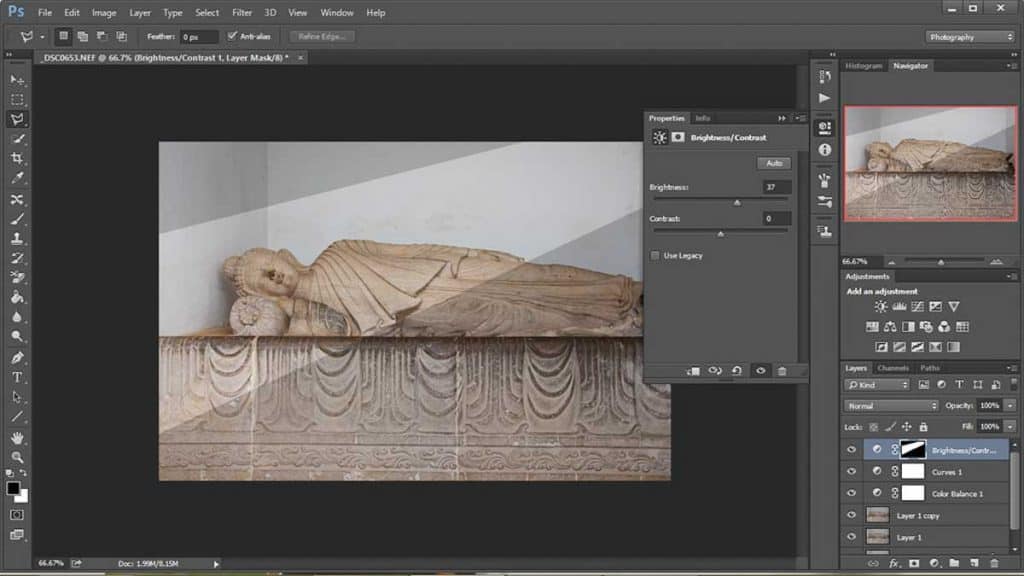Click the Contrast slider handle
The width and height of the screenshot is (1024, 576).
721,234
